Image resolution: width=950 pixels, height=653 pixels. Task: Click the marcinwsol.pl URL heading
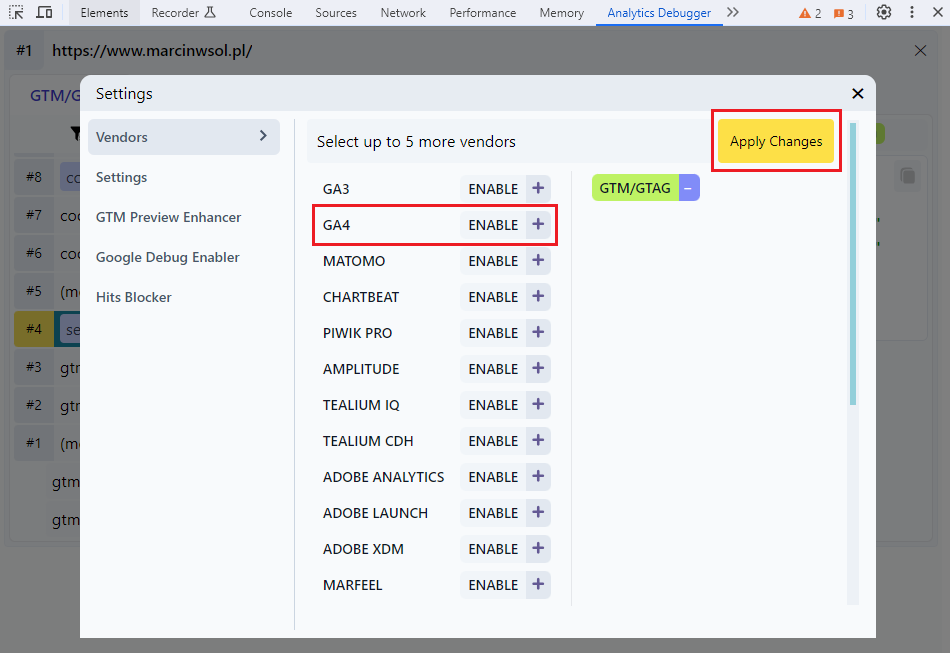tap(151, 51)
